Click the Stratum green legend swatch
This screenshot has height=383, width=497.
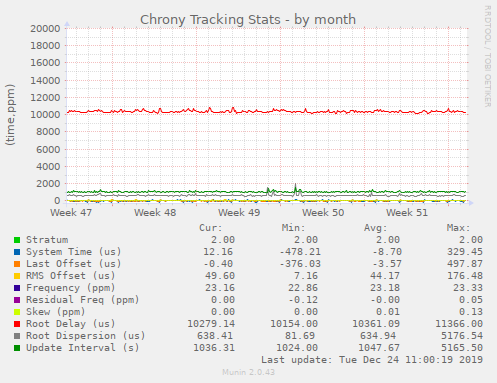(17, 240)
